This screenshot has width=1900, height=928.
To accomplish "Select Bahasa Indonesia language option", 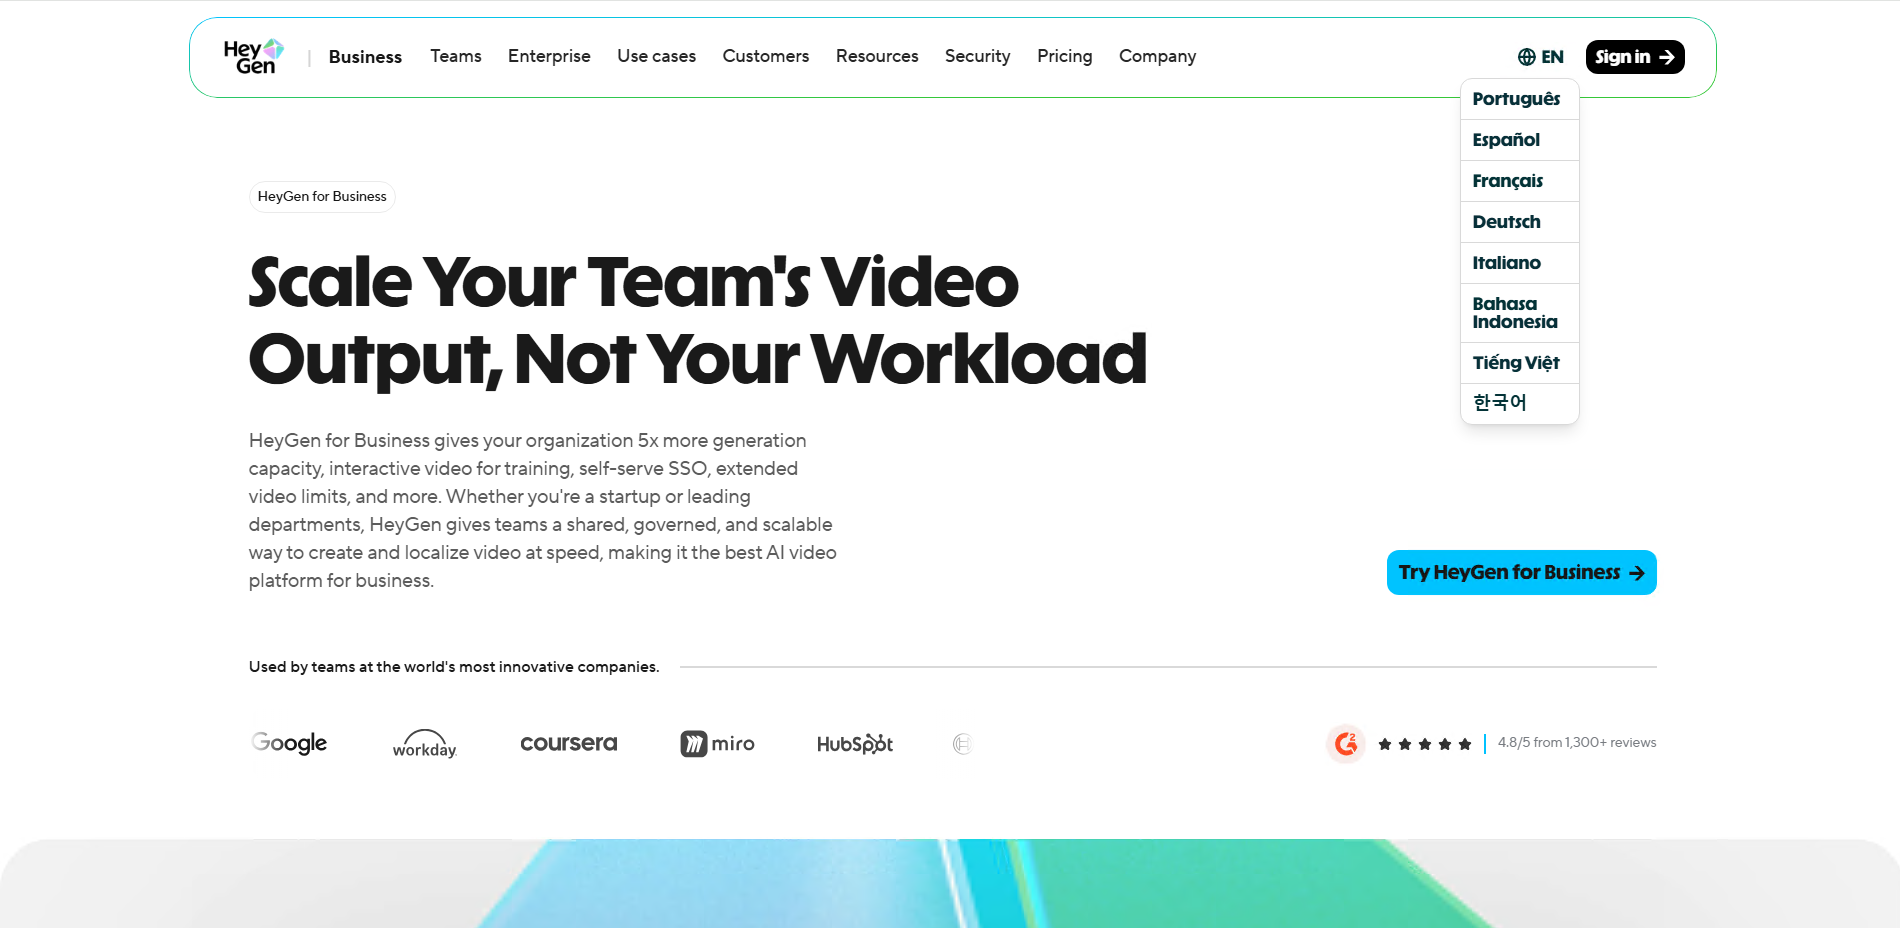I will (1515, 313).
